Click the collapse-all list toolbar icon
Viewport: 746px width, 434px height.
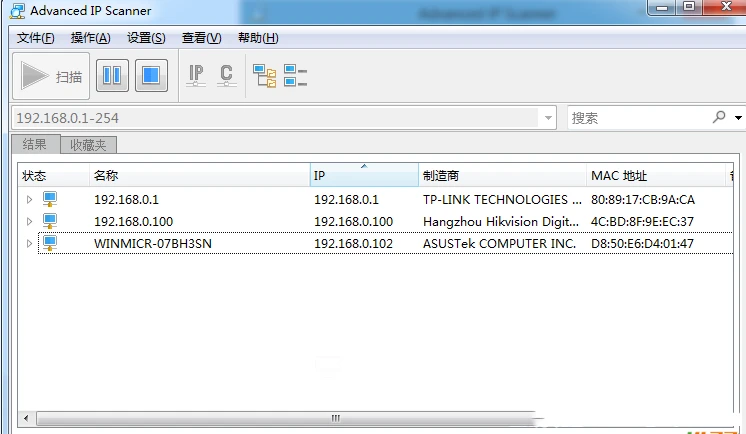click(x=295, y=76)
